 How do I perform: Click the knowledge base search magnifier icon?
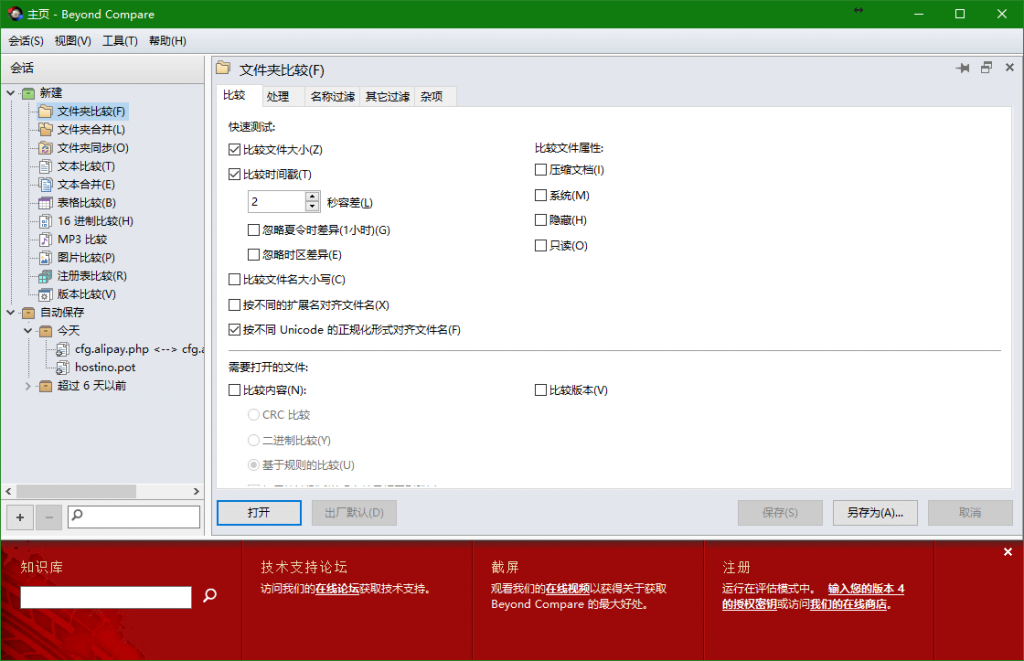[x=210, y=596]
